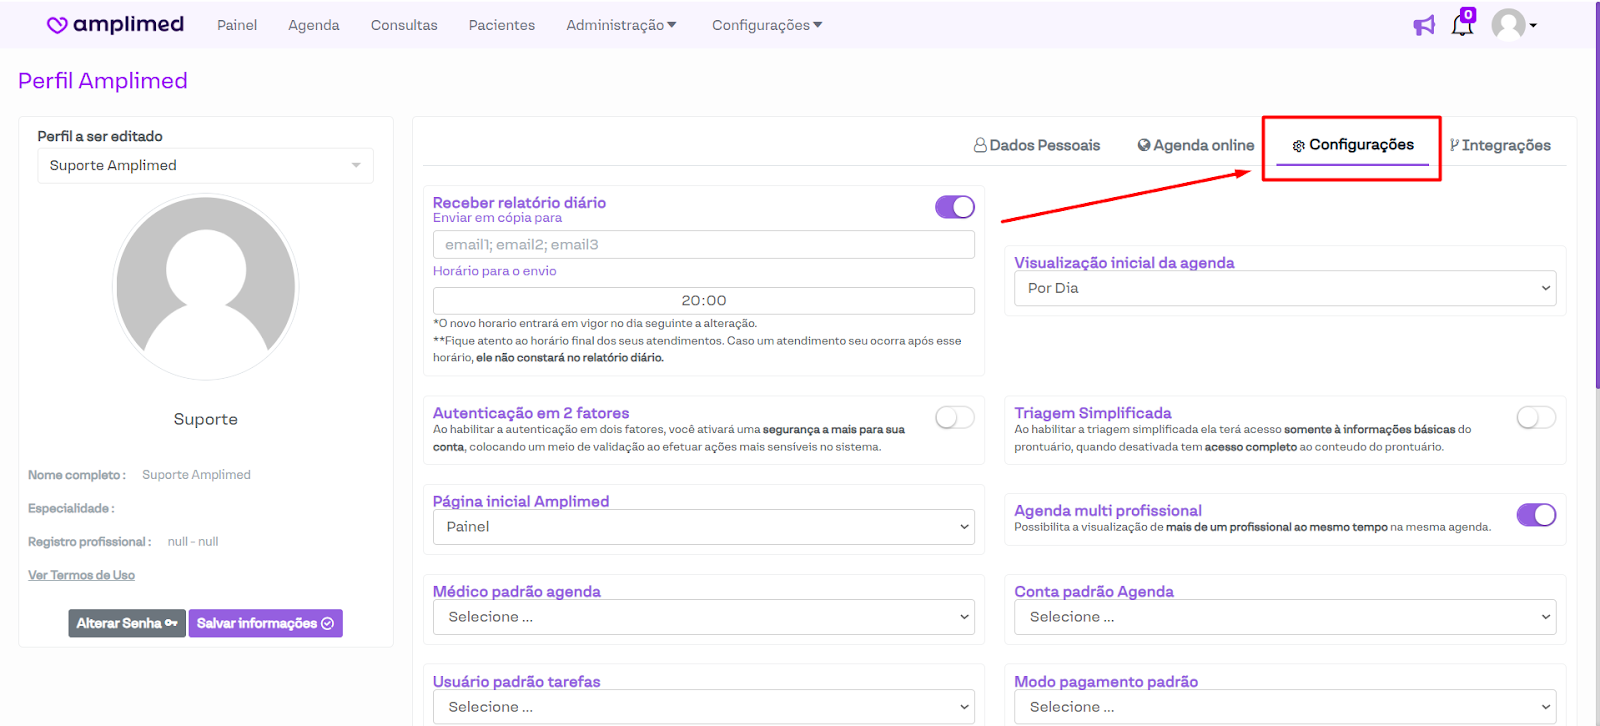Open the Página inicial Amplimed dropdown

(703, 527)
